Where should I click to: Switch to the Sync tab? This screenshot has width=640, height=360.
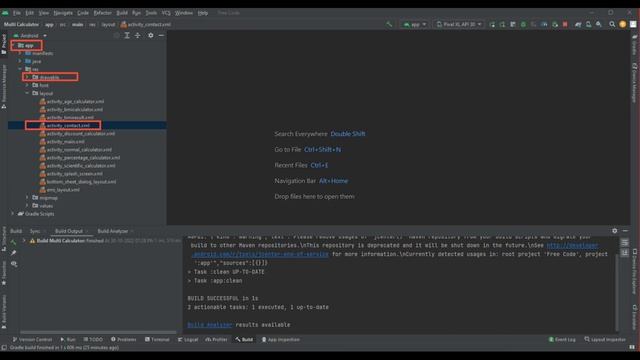35,231
